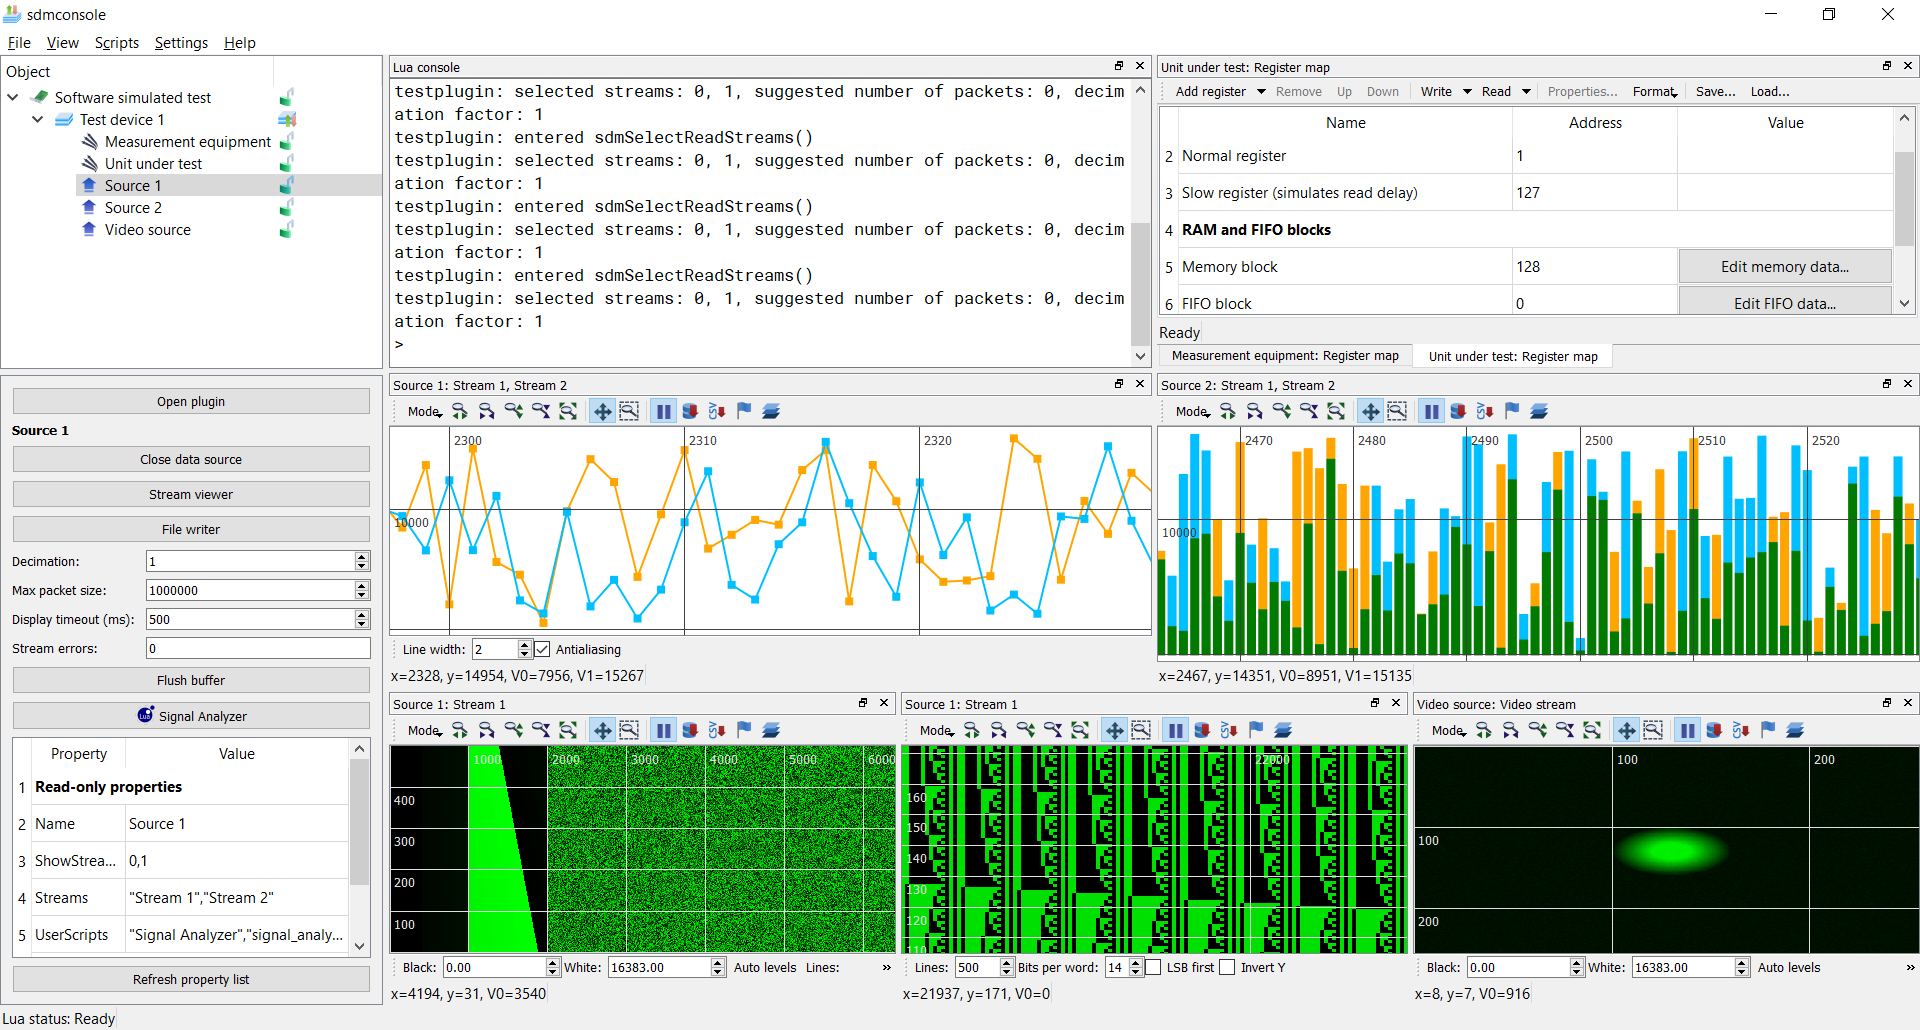Click database save icon in Video source toolbar
This screenshot has height=1030, width=1920.
1714,730
